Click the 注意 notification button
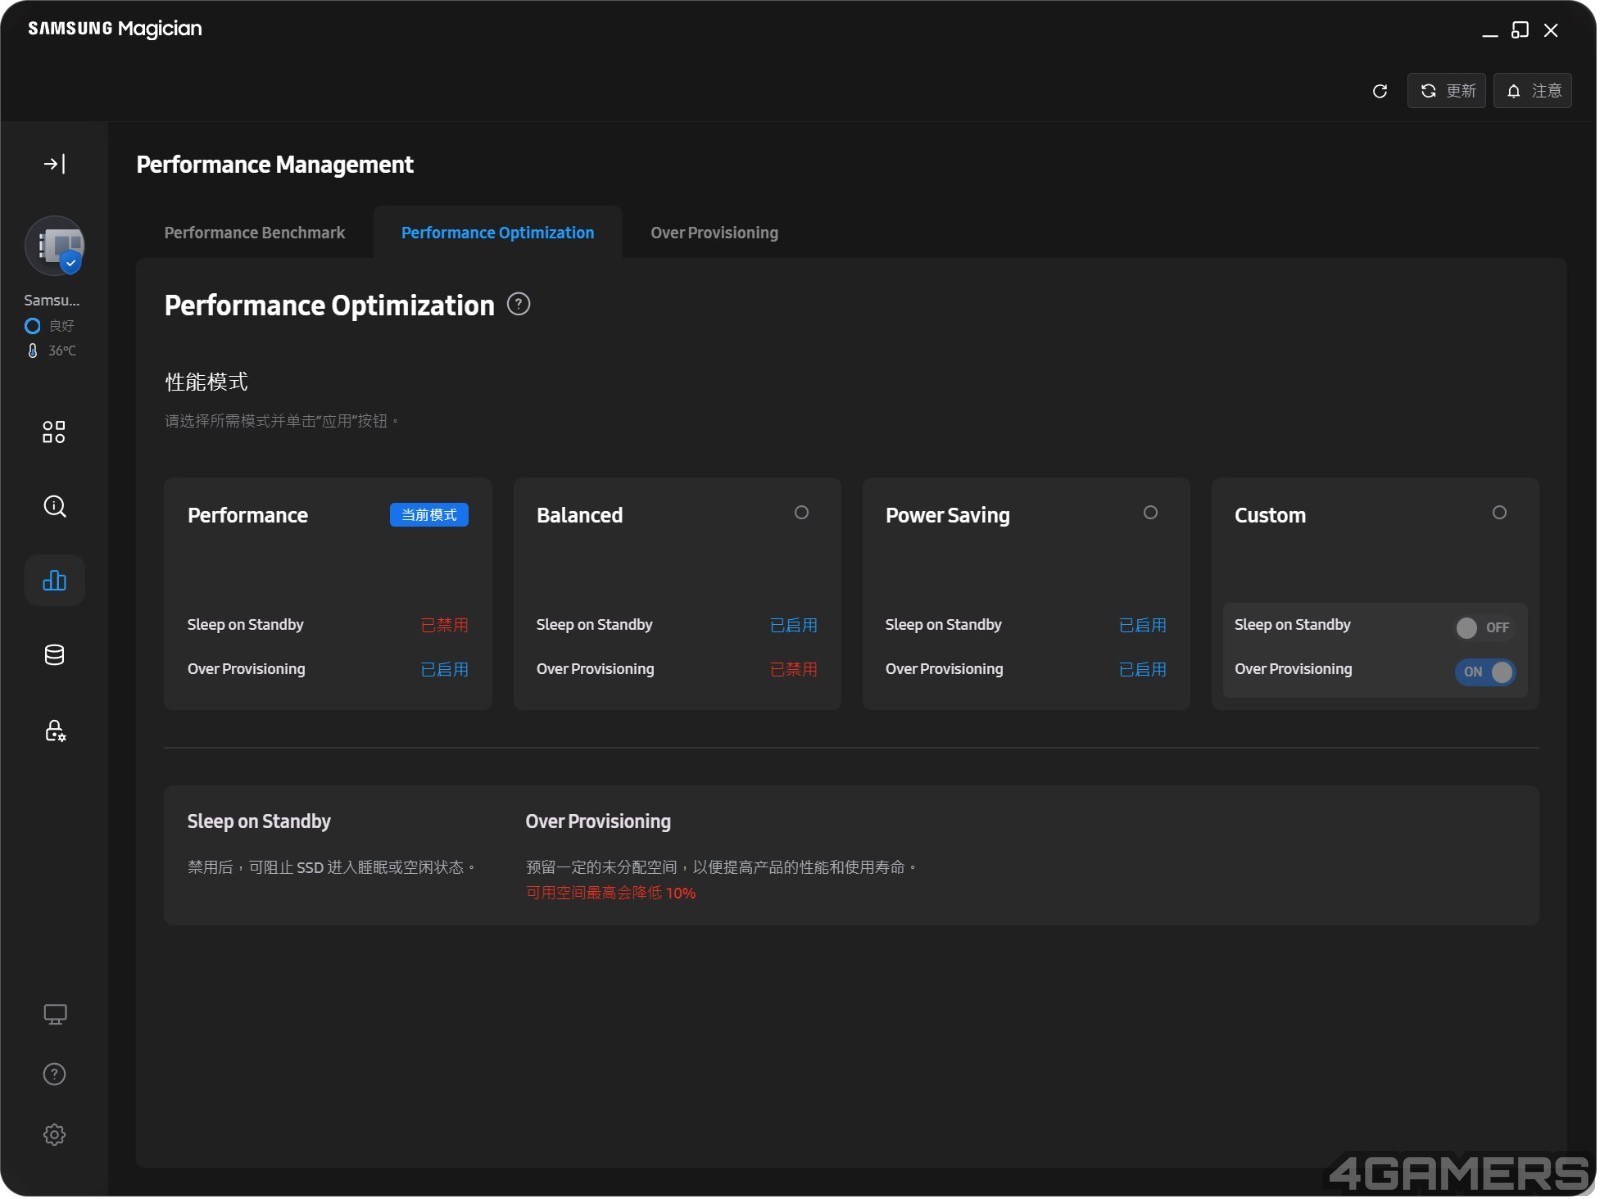This screenshot has height=1199, width=1600. [x=1533, y=91]
